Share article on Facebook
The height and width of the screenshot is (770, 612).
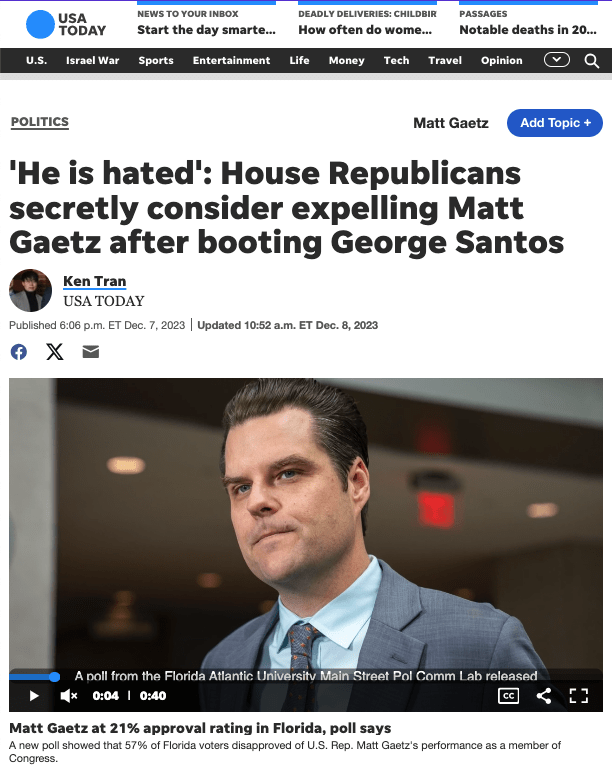[x=19, y=352]
